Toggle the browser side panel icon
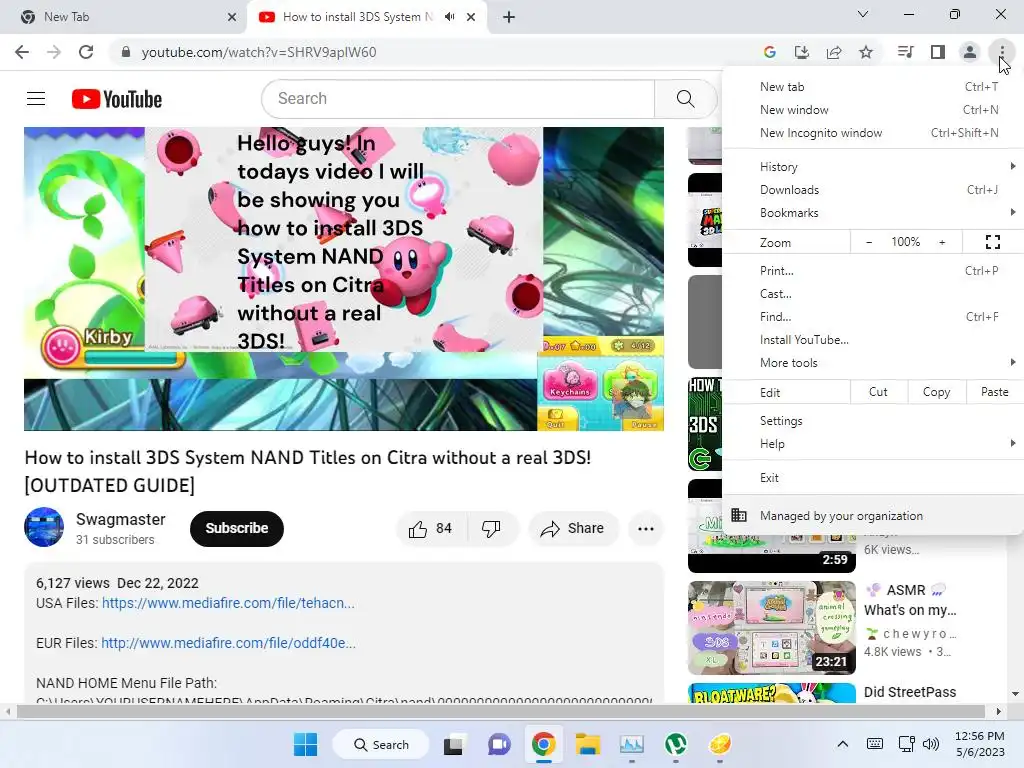 (x=938, y=52)
